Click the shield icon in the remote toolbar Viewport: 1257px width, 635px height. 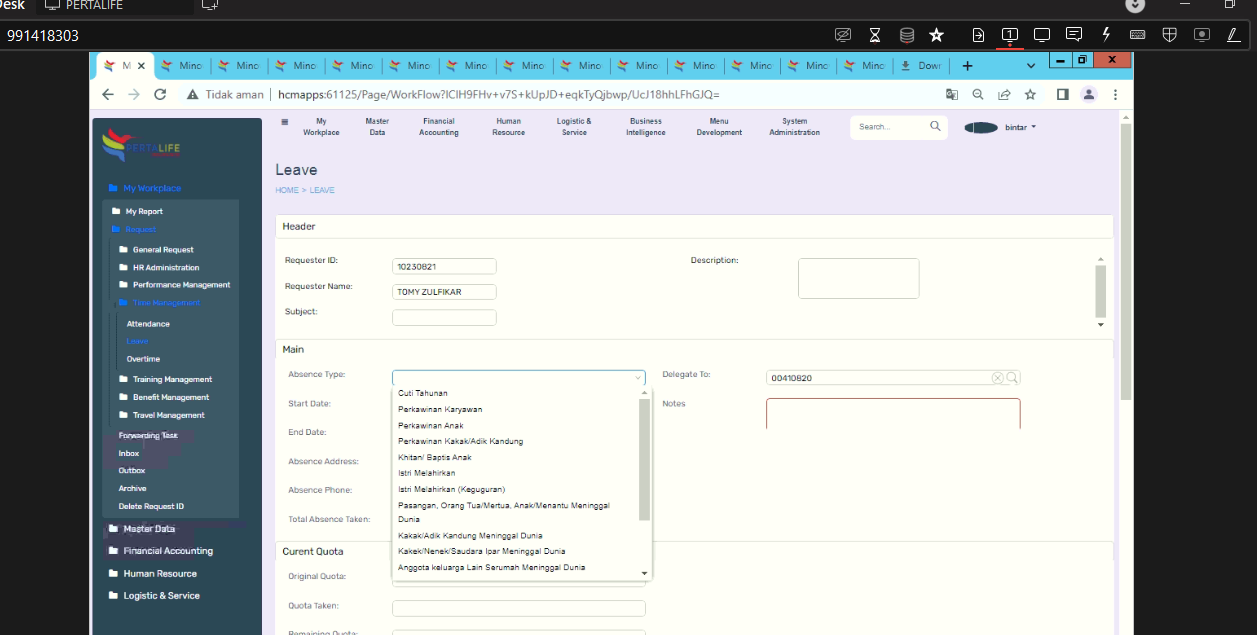tap(1169, 34)
